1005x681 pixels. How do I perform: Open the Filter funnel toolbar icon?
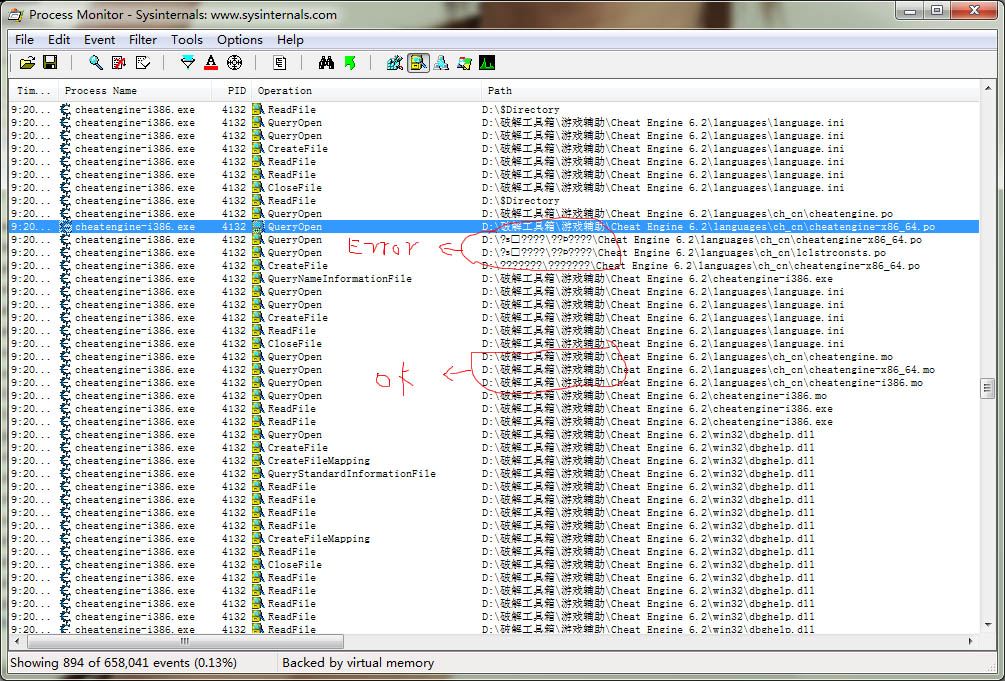pyautogui.click(x=188, y=63)
